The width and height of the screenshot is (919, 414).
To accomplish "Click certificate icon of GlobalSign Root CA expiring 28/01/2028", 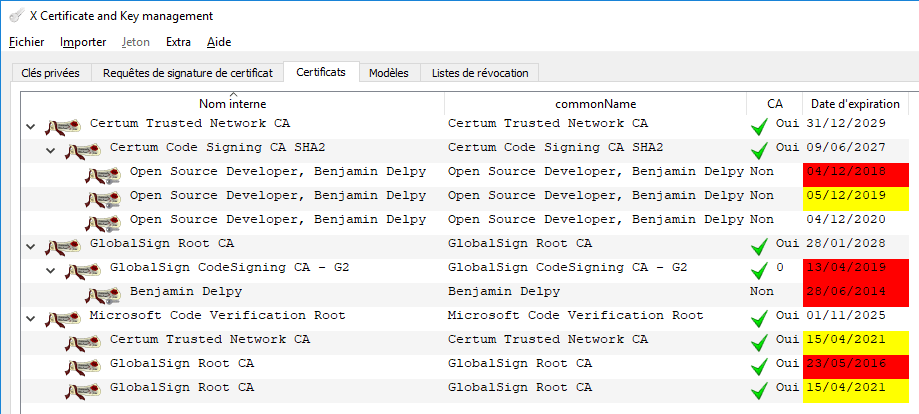I will (63, 246).
